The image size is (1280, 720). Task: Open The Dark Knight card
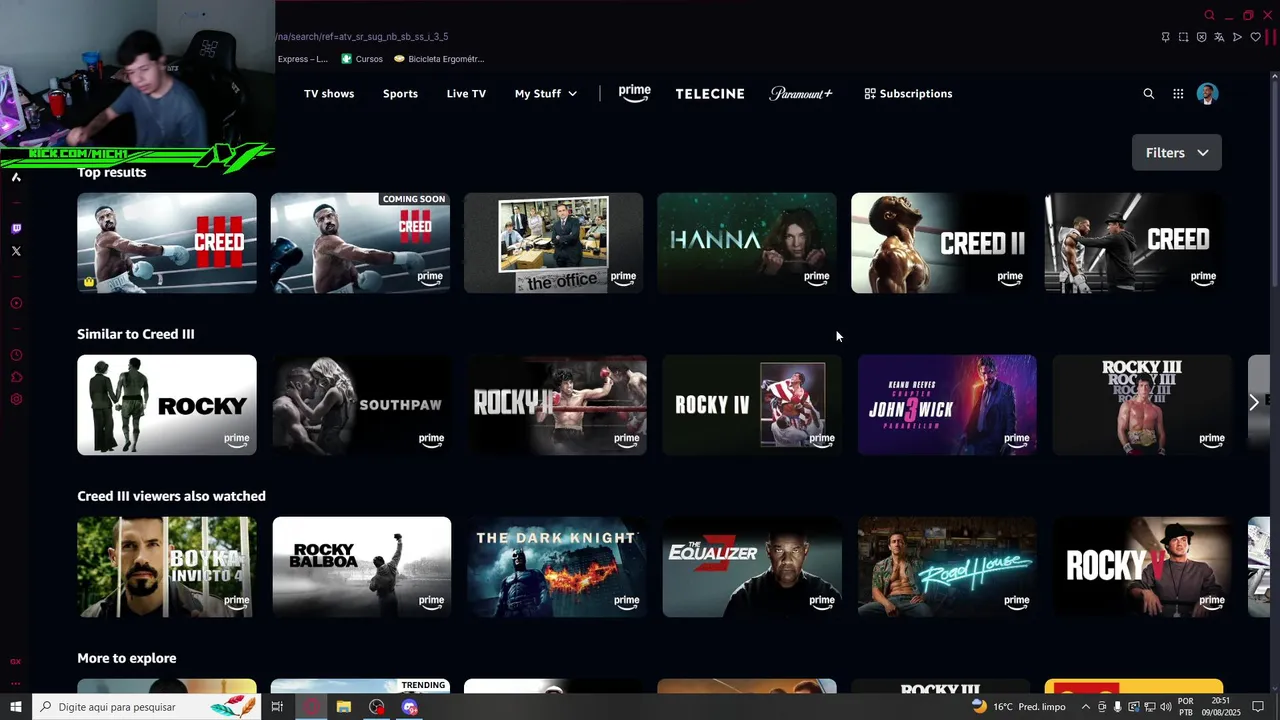[x=557, y=567]
